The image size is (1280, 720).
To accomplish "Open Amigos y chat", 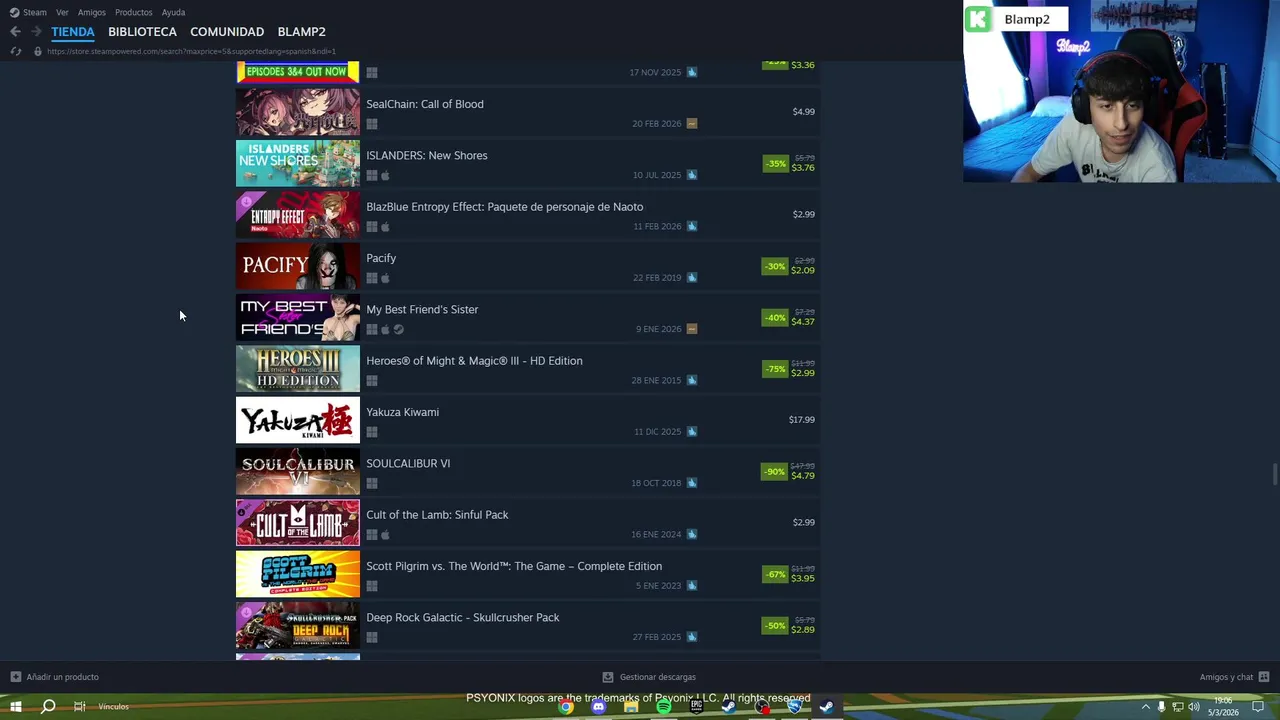I will pyautogui.click(x=1234, y=677).
